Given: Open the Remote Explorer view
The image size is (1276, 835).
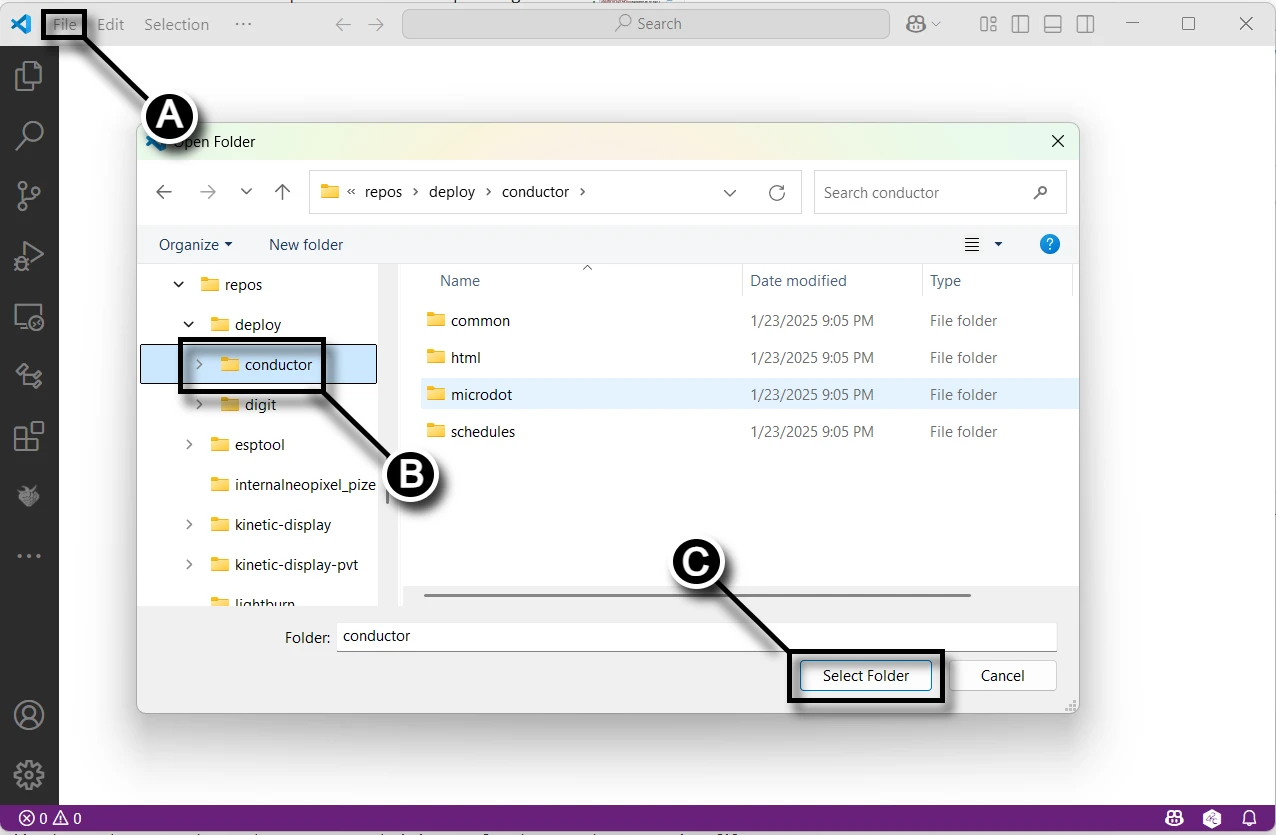Looking at the screenshot, I should pos(29,317).
